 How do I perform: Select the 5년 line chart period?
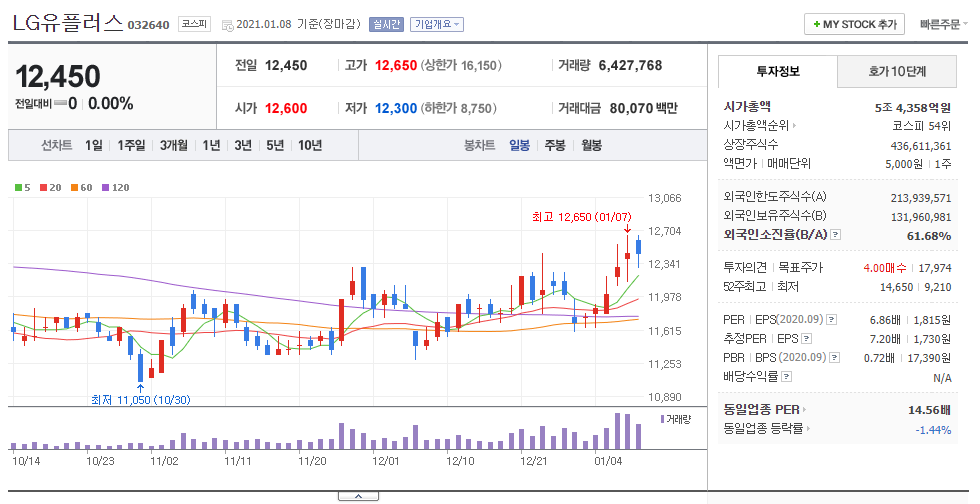[x=275, y=145]
